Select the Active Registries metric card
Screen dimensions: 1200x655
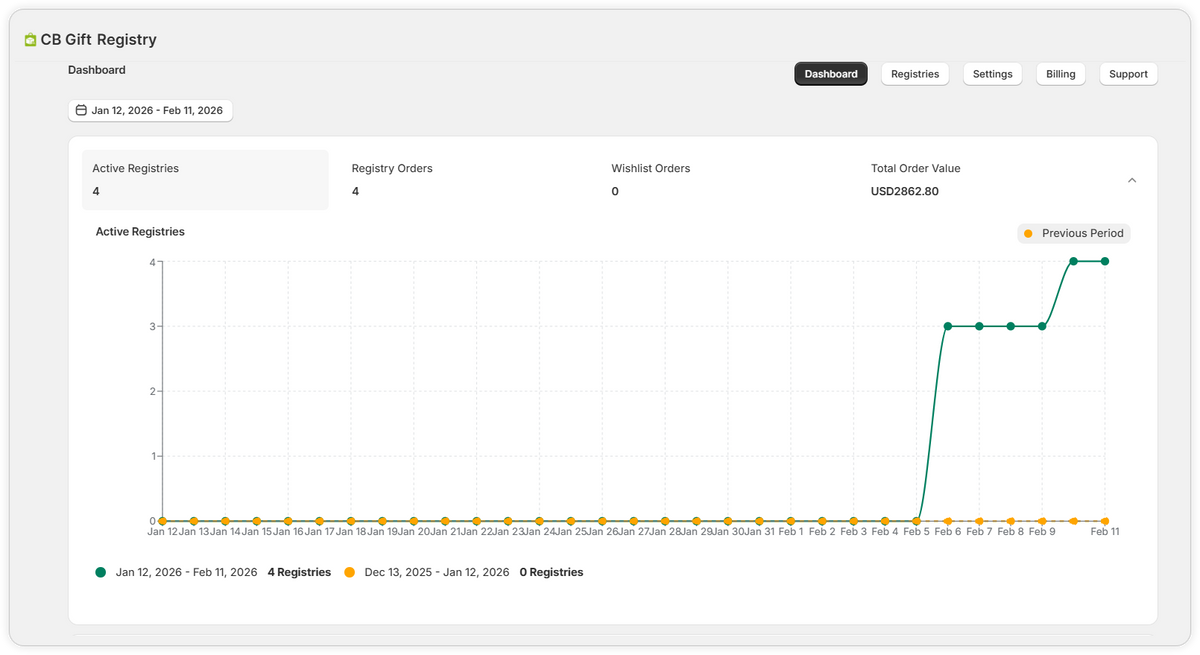[x=205, y=180]
